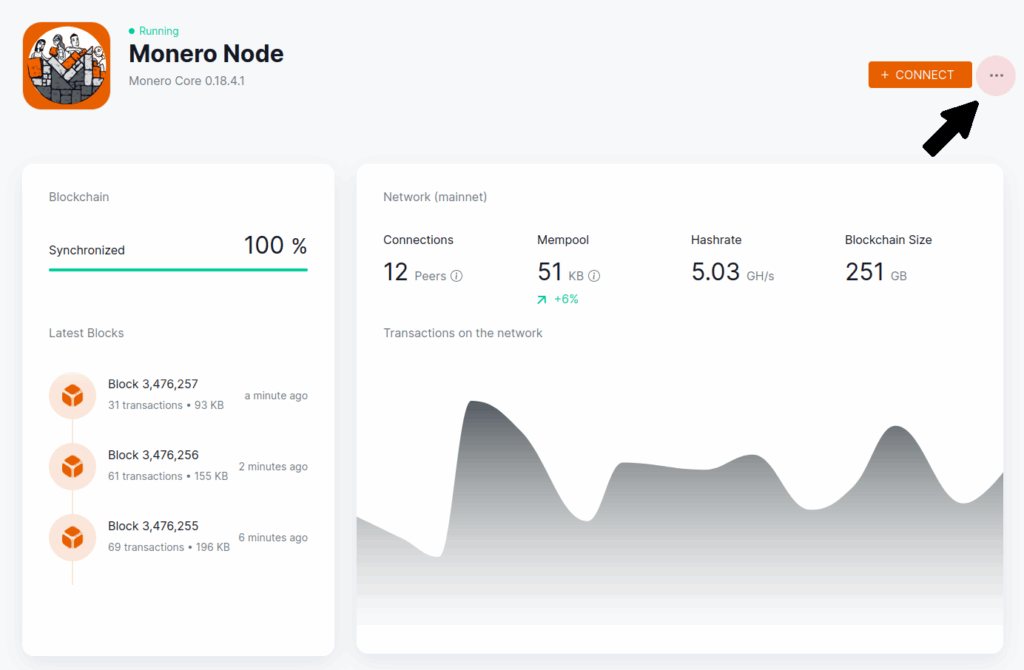Click '69 transactions • 196 KB' text

coord(168,547)
